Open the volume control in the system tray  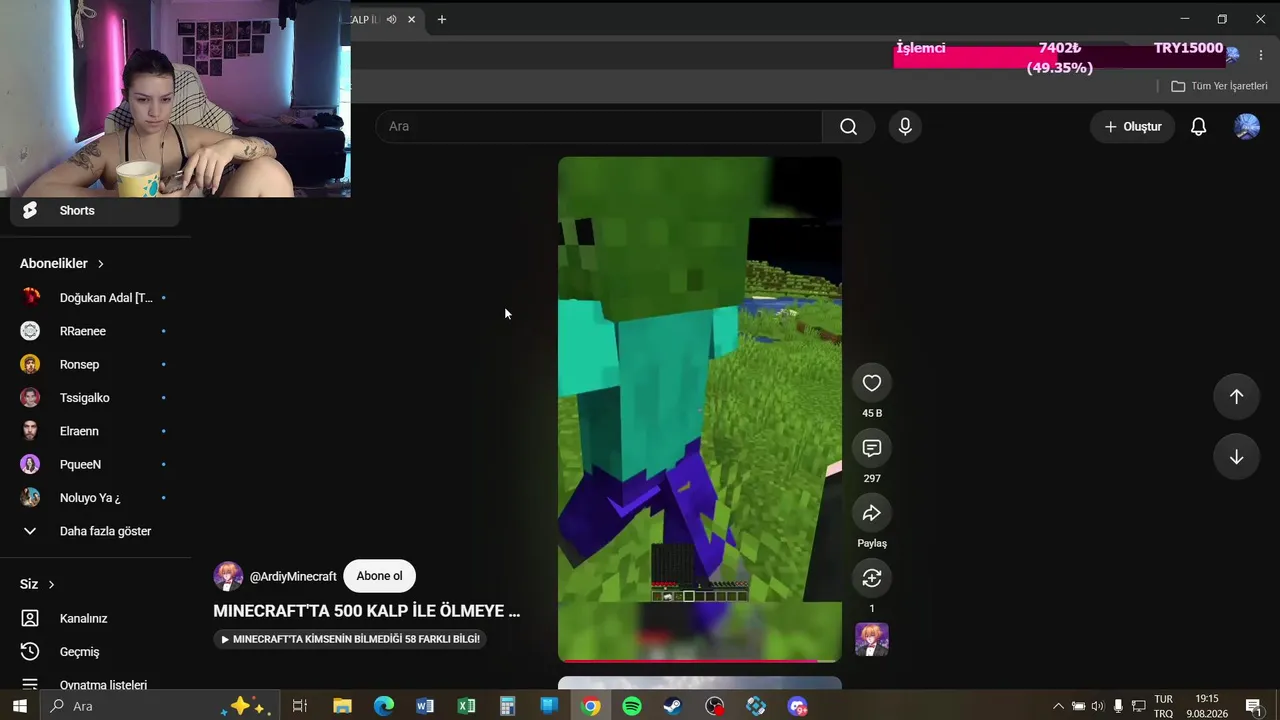click(1097, 706)
